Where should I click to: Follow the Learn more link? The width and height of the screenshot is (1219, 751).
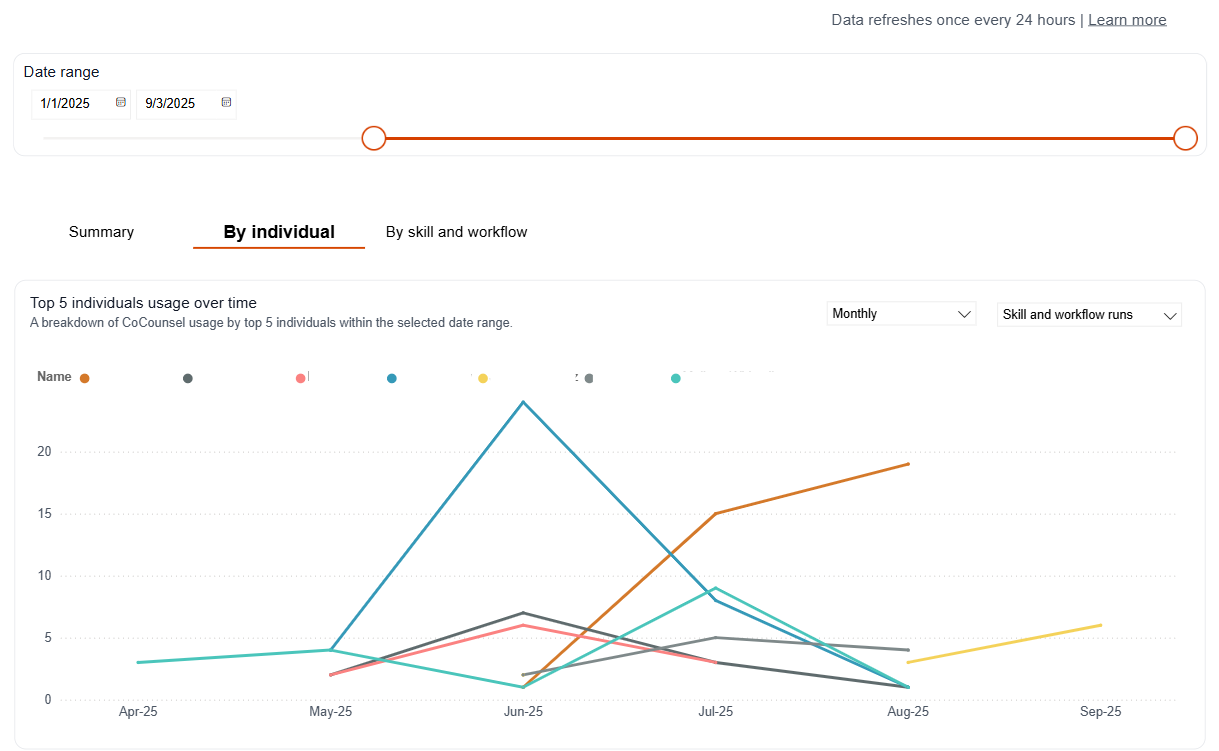click(1127, 20)
